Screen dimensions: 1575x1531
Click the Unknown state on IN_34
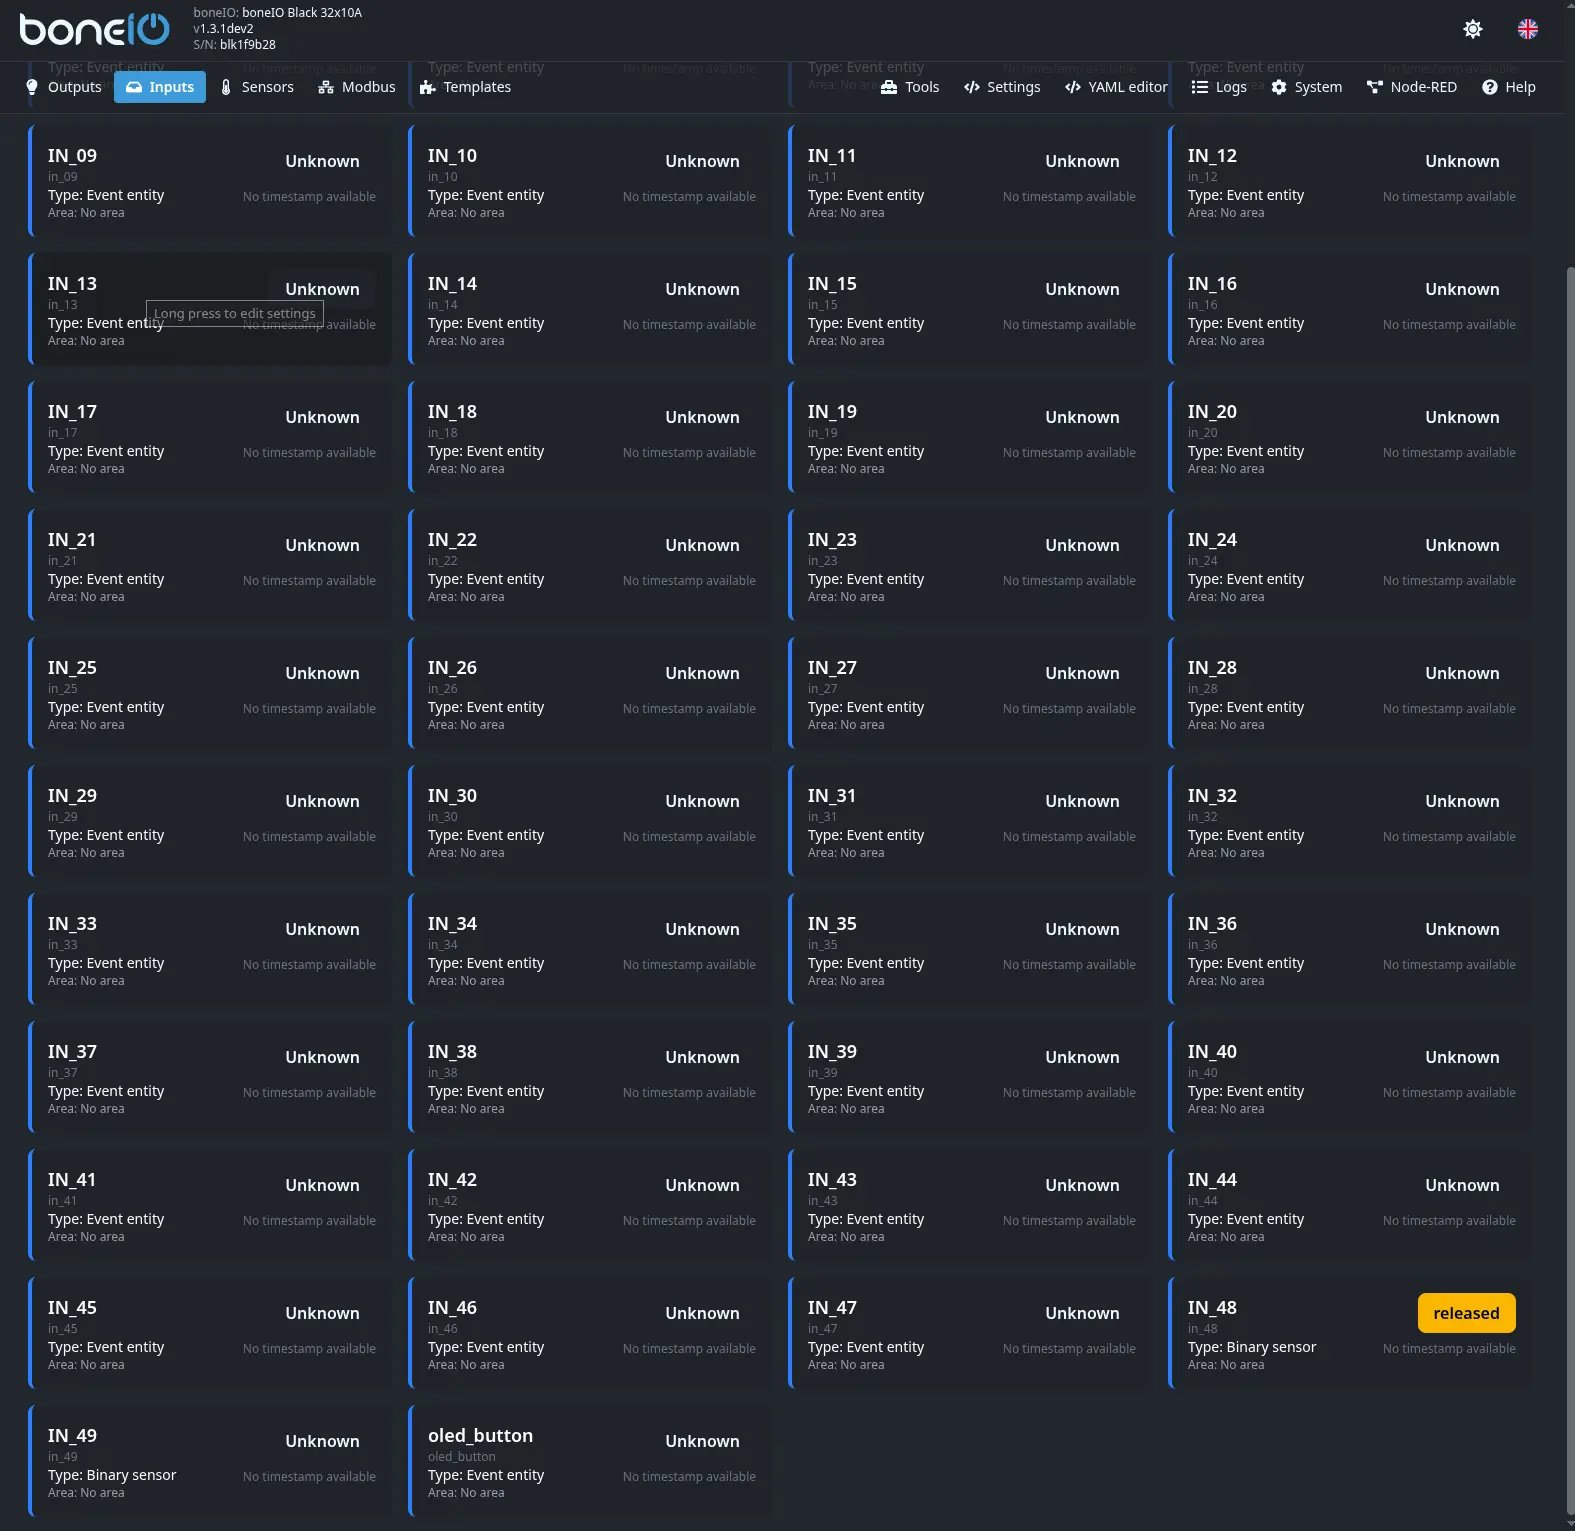click(x=702, y=929)
